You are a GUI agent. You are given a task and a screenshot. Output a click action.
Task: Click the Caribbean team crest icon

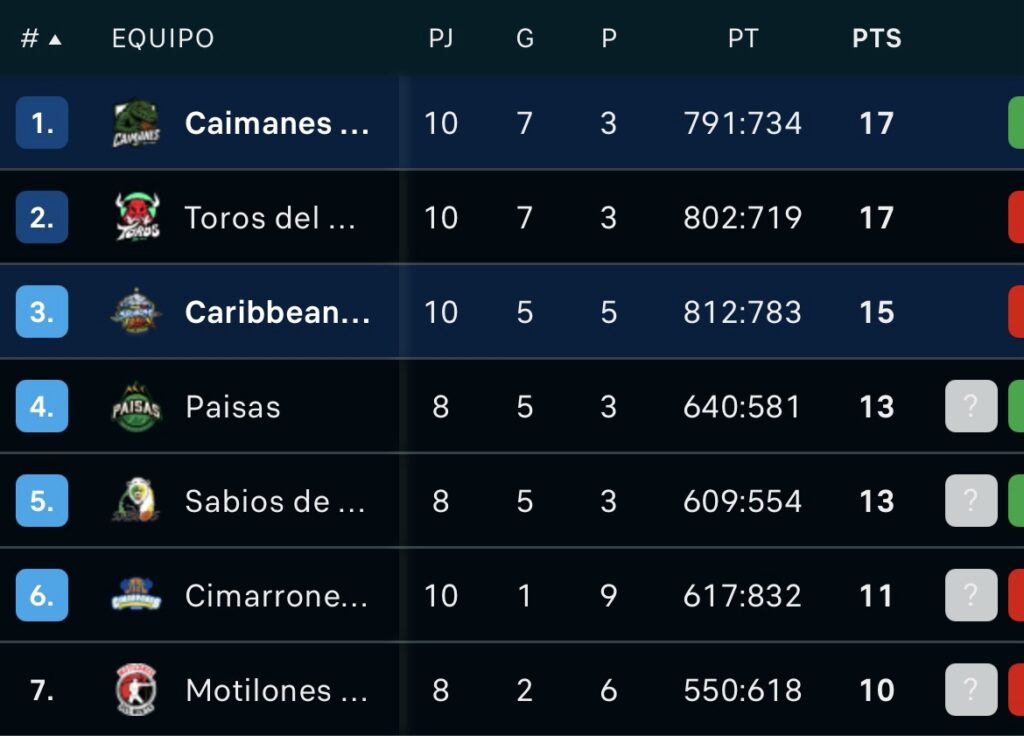136,312
